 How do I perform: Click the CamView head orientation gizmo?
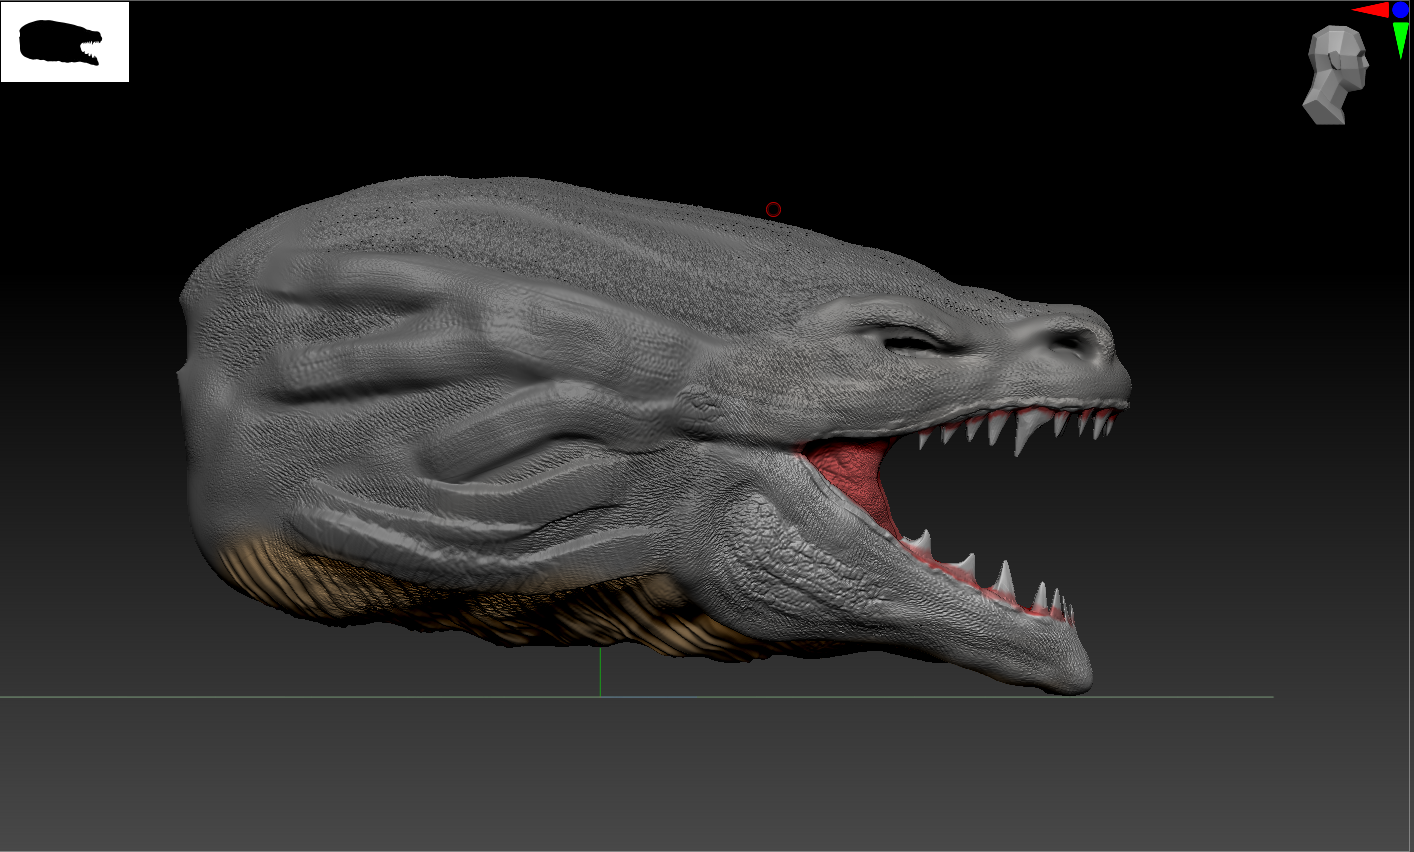(x=1336, y=75)
